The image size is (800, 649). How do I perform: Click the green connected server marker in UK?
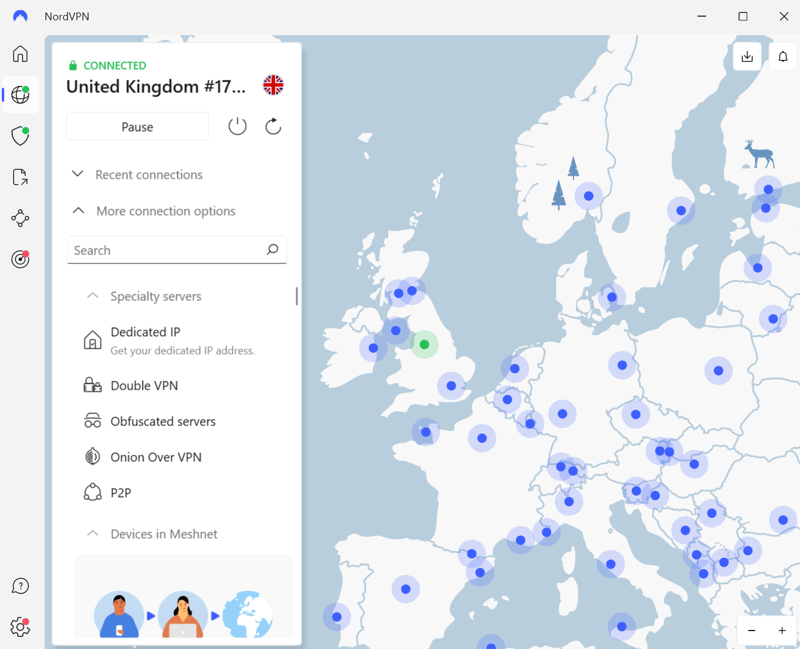424,344
